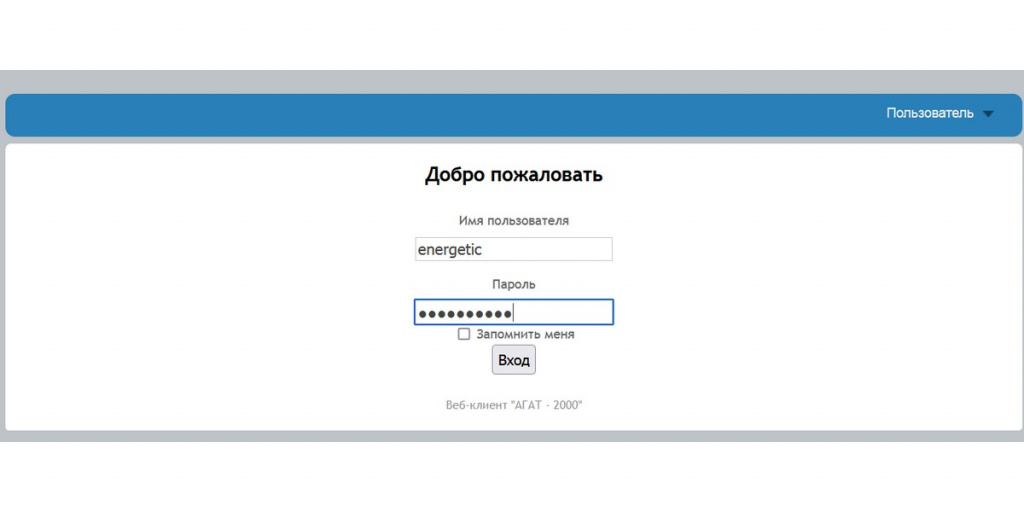Image resolution: width=1024 pixels, height=512 pixels.
Task: Click the Запомнить меня label text
Action: [x=525, y=334]
